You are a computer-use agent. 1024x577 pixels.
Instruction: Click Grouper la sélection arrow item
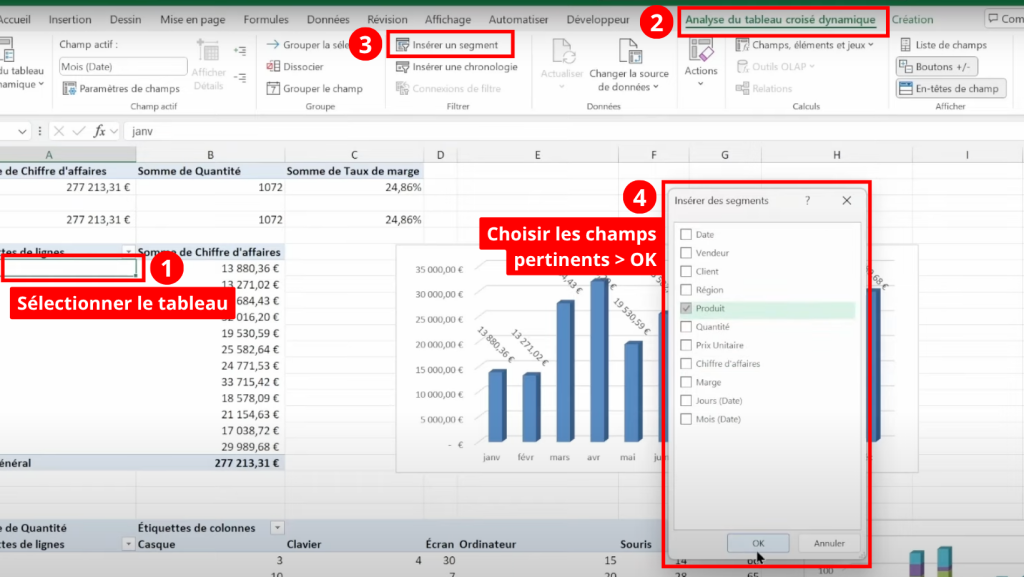click(308, 45)
